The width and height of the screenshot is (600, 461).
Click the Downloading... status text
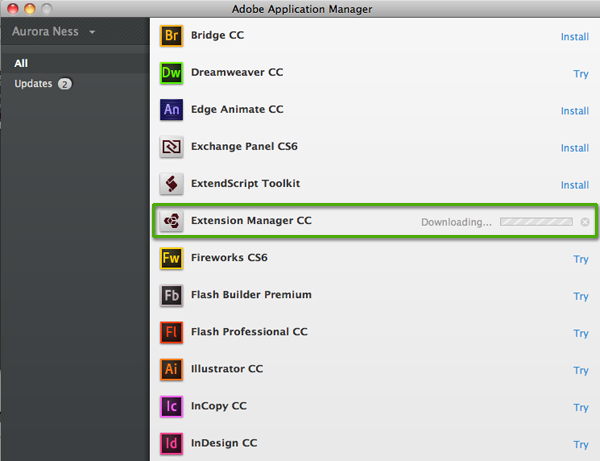click(456, 222)
